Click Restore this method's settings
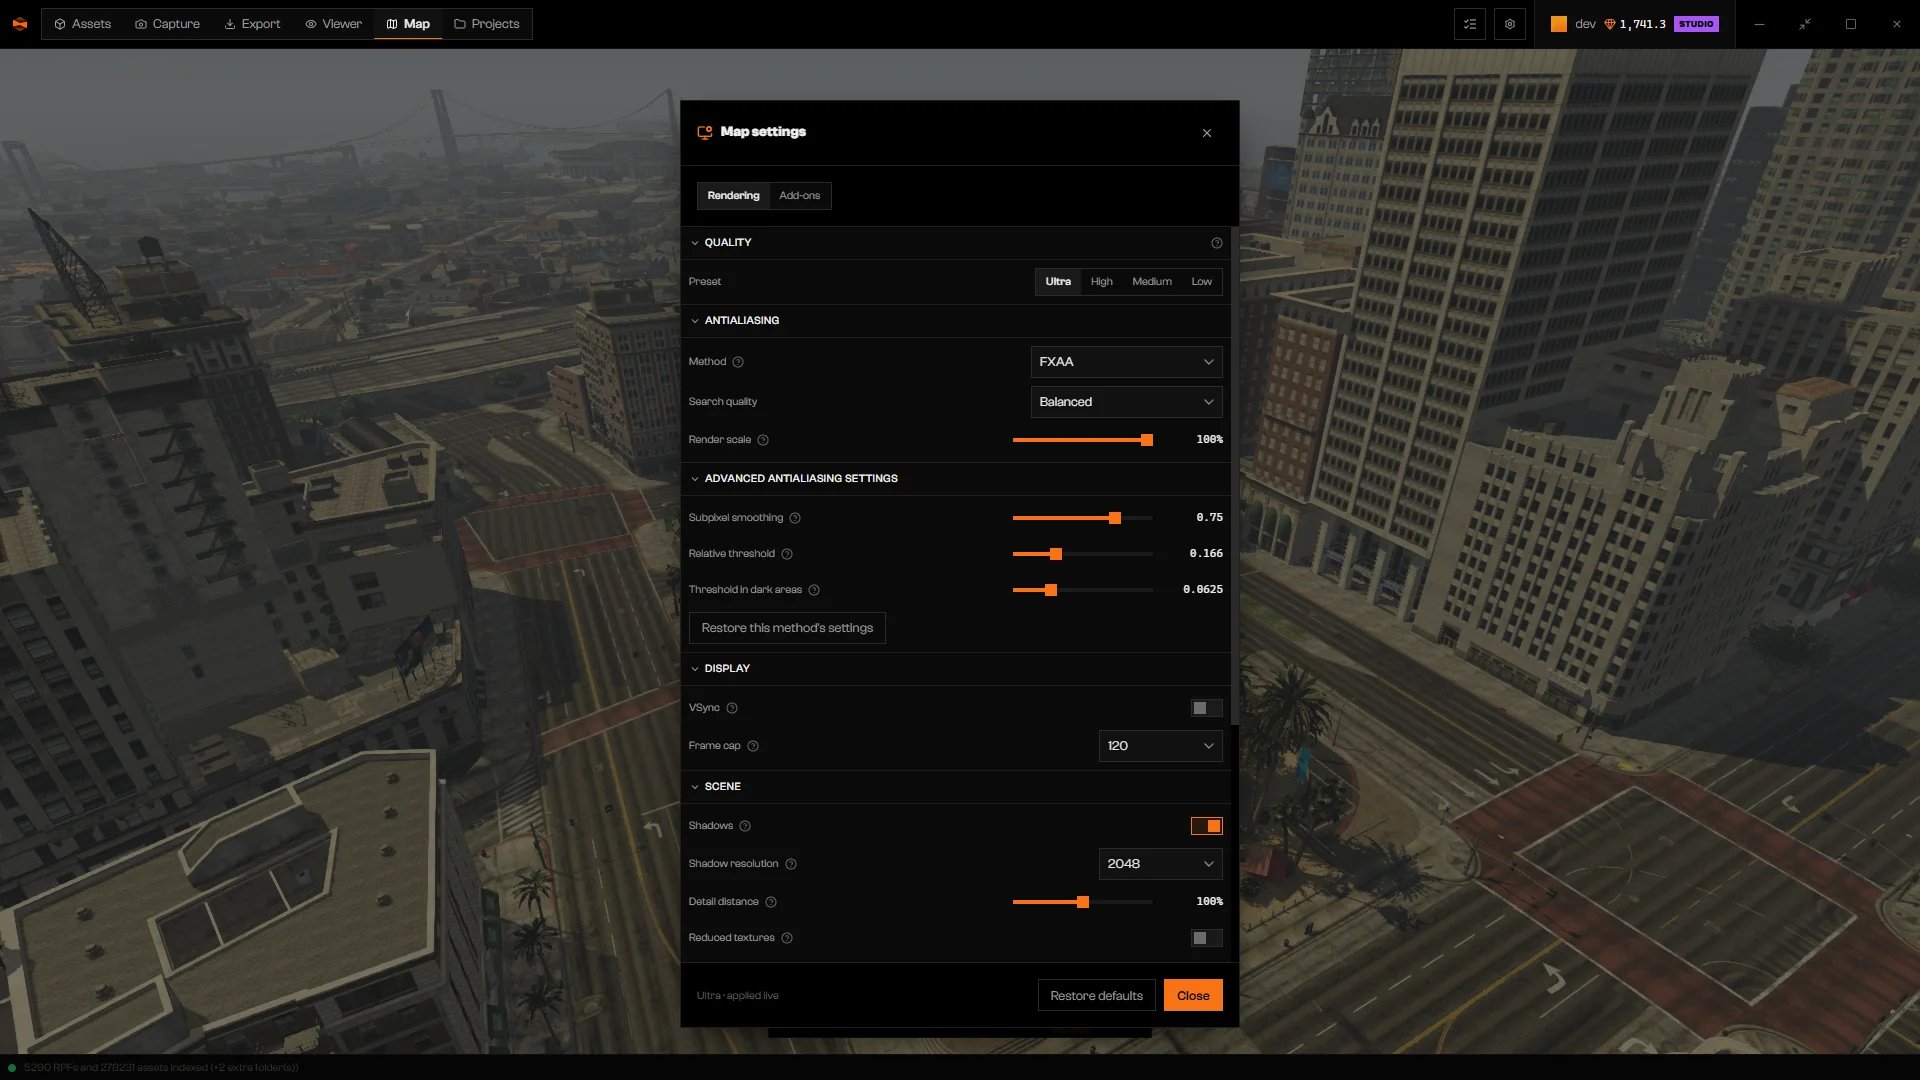Screen dimensions: 1920x1080 tap(787, 628)
